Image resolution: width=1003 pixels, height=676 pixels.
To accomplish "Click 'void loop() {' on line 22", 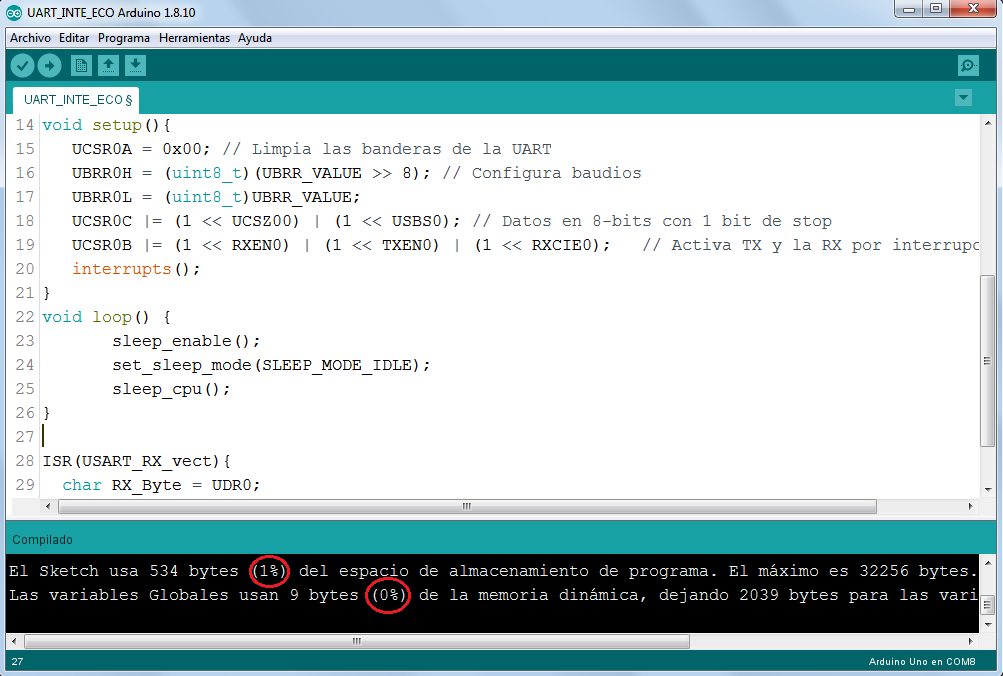I will pos(106,317).
